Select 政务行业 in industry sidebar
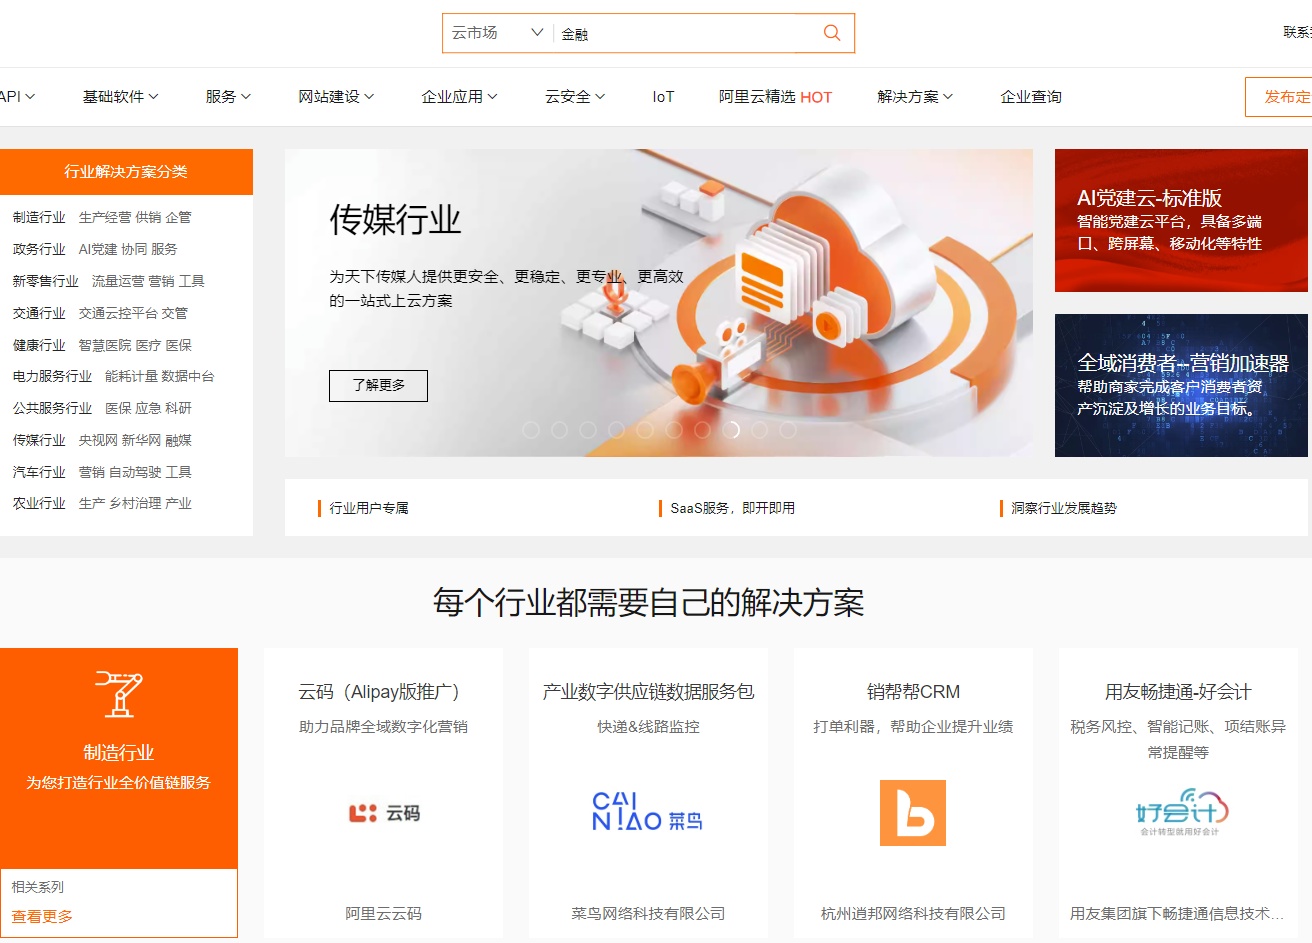1312x943 pixels. 39,249
